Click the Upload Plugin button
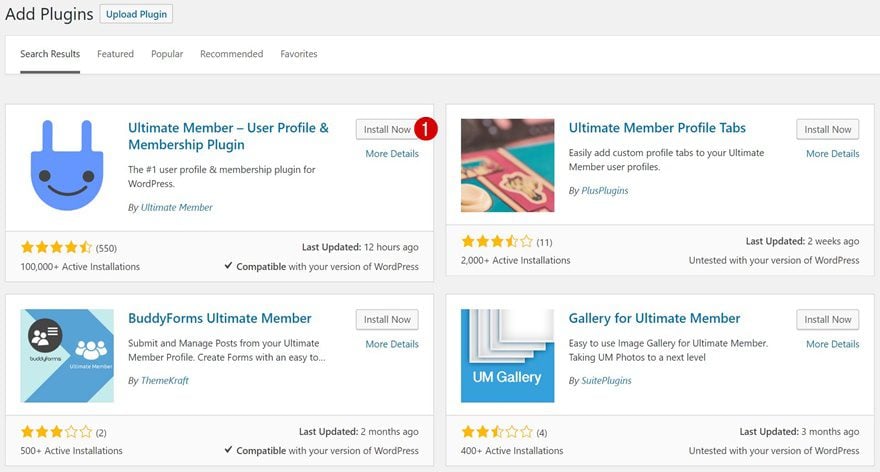Image resolution: width=880 pixels, height=472 pixels. coord(136,14)
